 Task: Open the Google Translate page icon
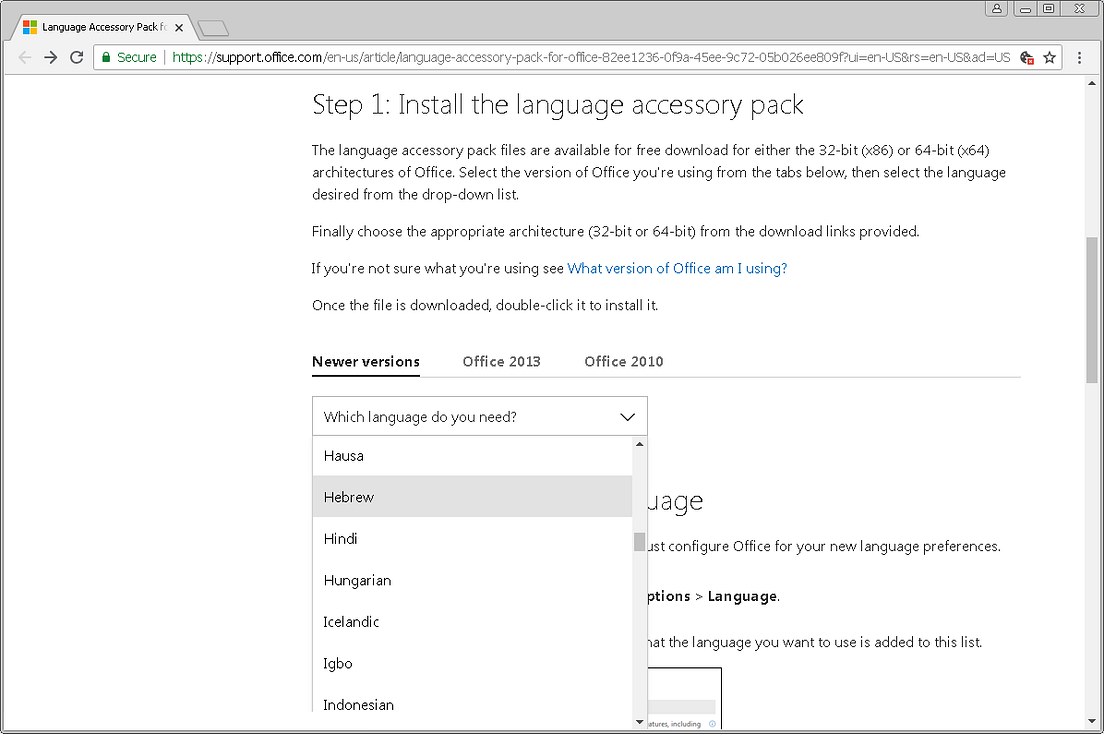point(1026,58)
